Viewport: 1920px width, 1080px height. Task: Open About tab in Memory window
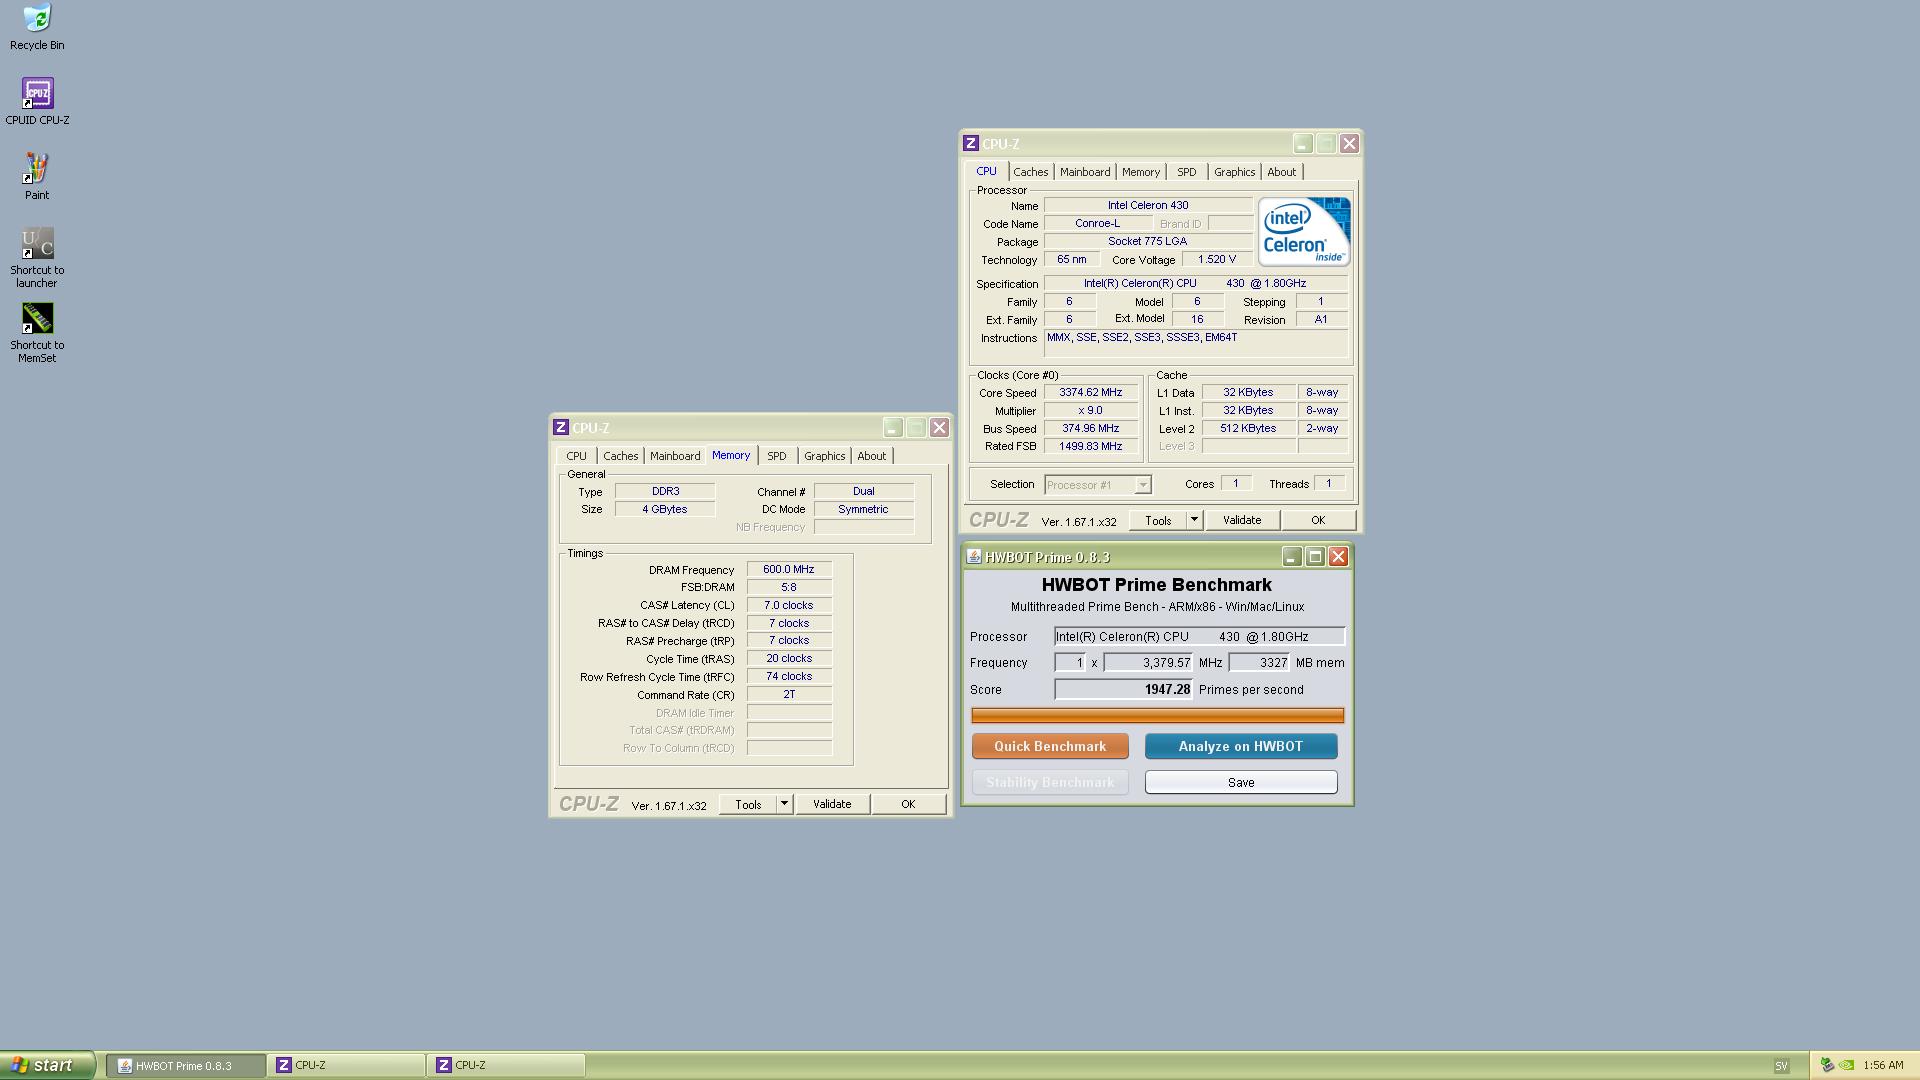pos(871,456)
